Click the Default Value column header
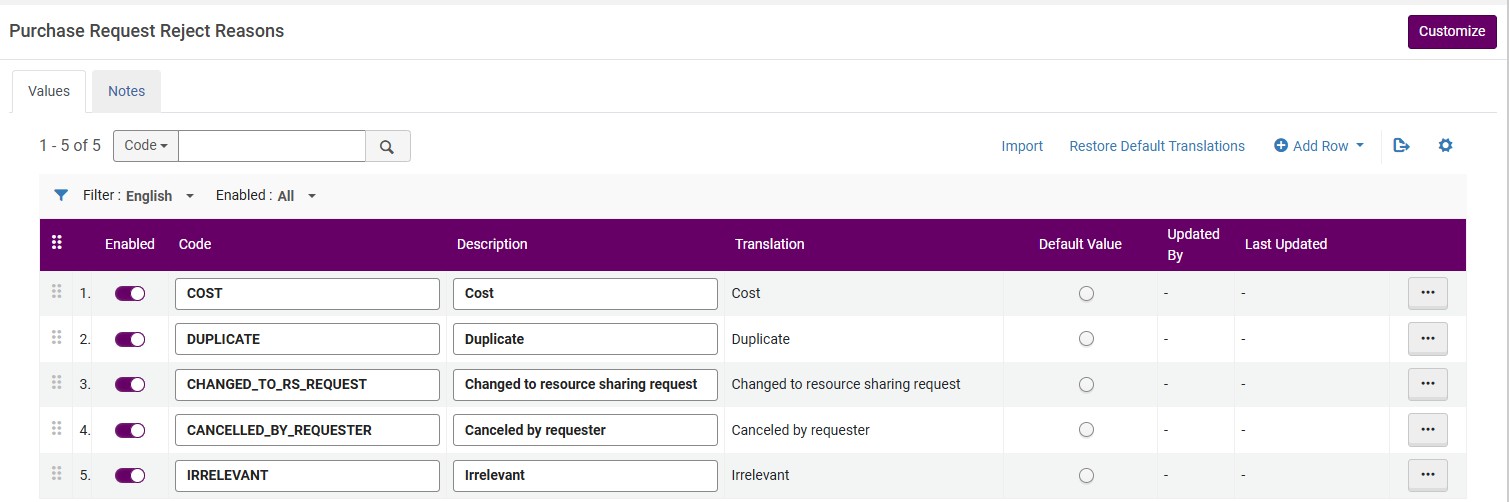Viewport: 1509px width, 502px height. (1080, 244)
